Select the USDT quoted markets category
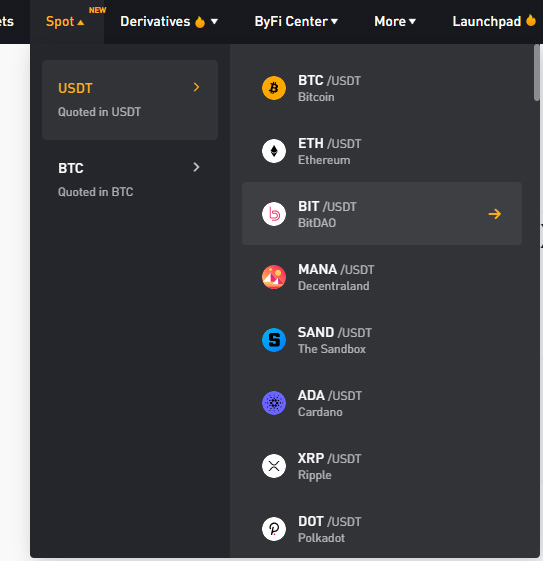This screenshot has height=561, width=543. click(x=130, y=100)
